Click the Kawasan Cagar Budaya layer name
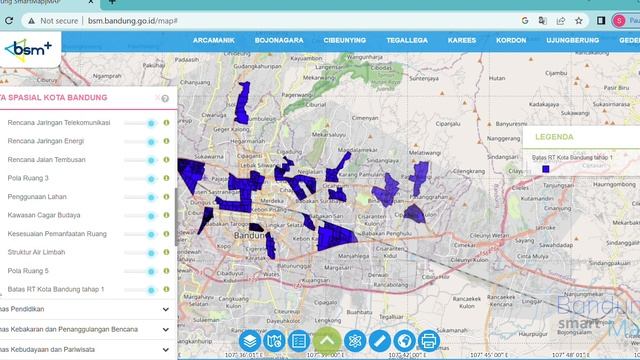The height and width of the screenshot is (360, 640). 44,215
